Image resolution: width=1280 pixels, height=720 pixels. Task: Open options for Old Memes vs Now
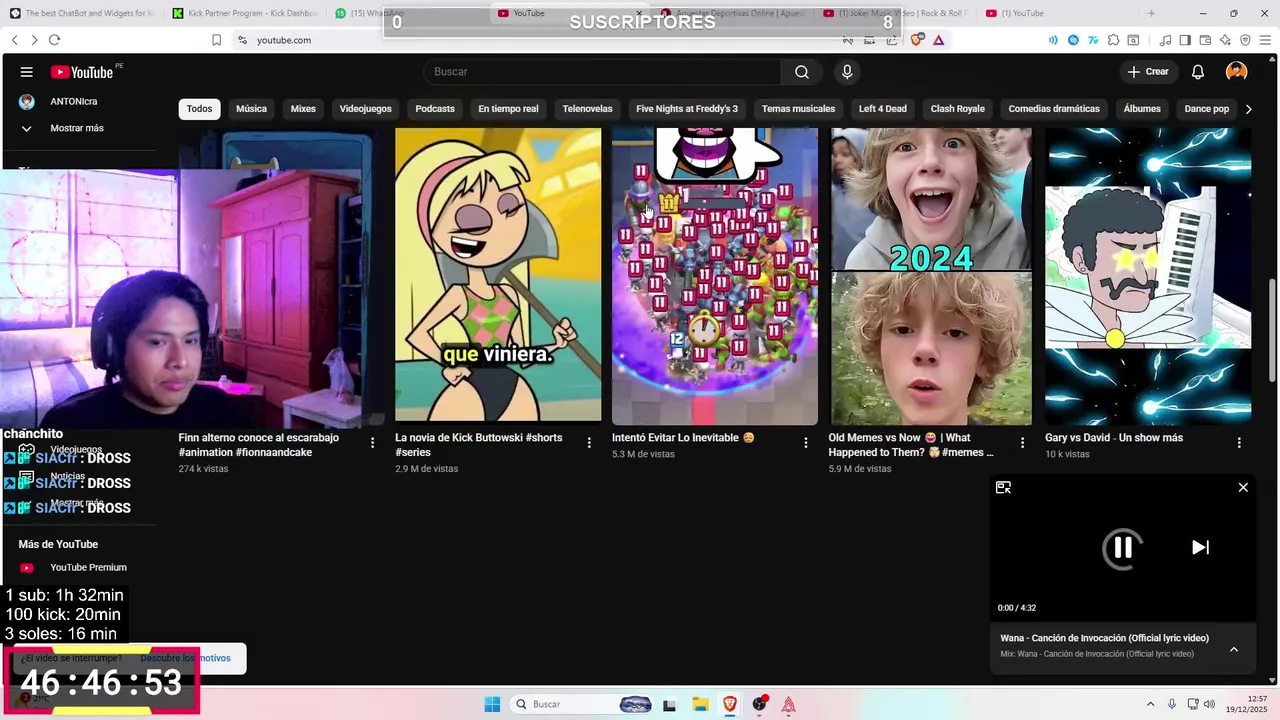[1022, 442]
